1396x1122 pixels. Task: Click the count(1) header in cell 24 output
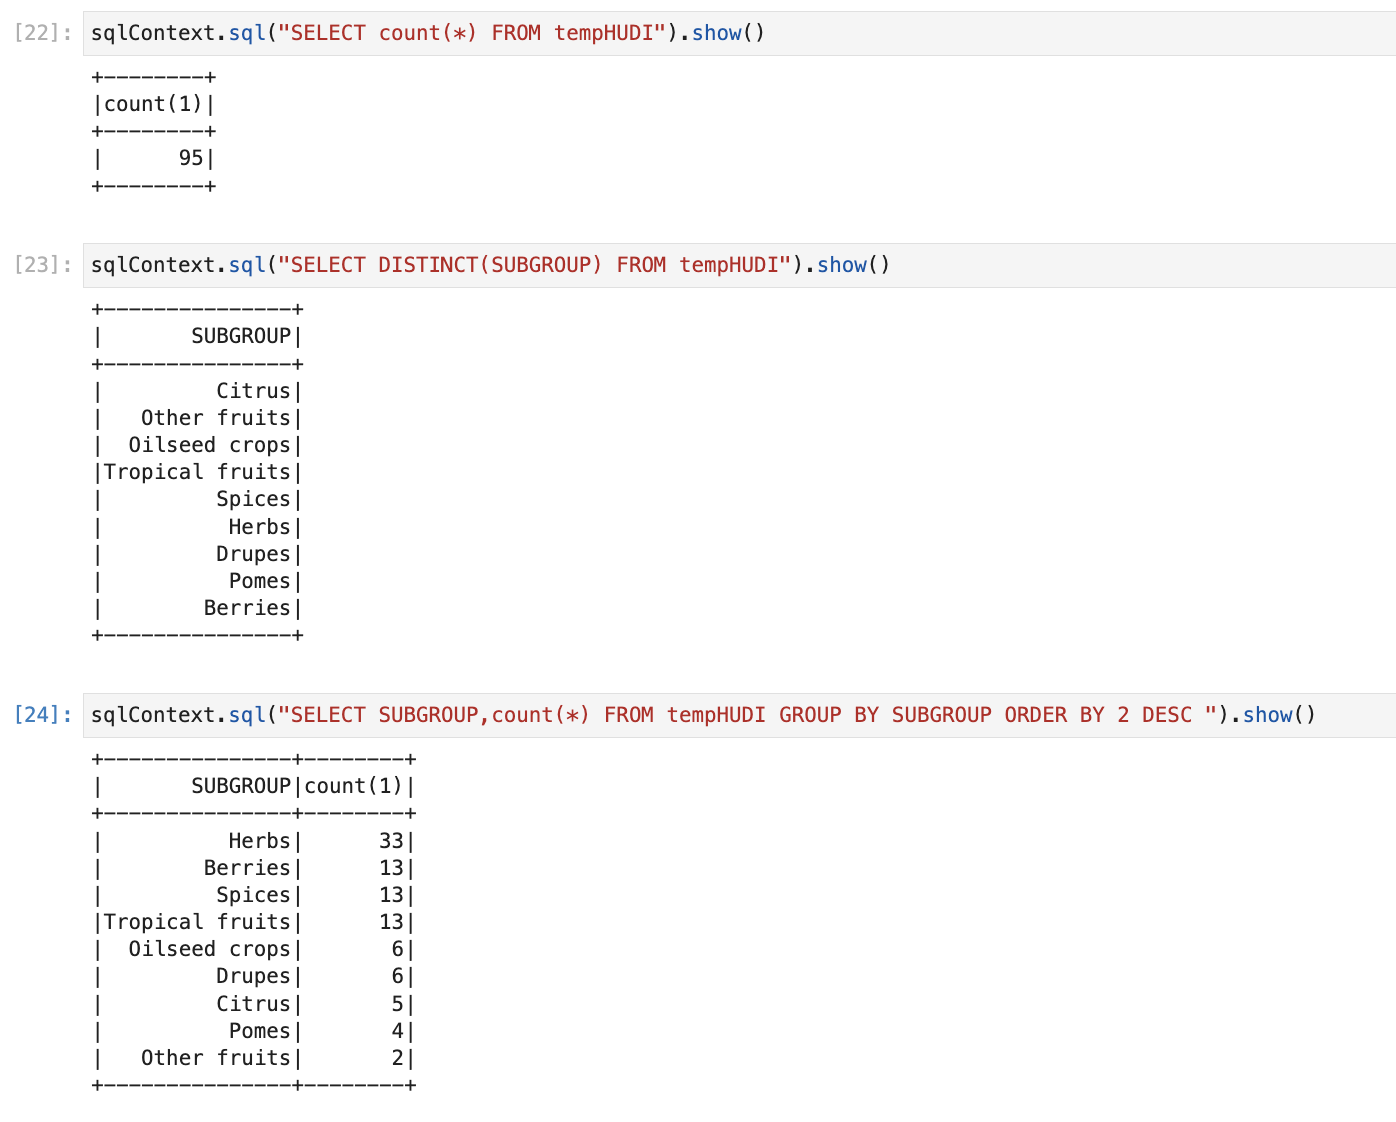click(x=353, y=786)
